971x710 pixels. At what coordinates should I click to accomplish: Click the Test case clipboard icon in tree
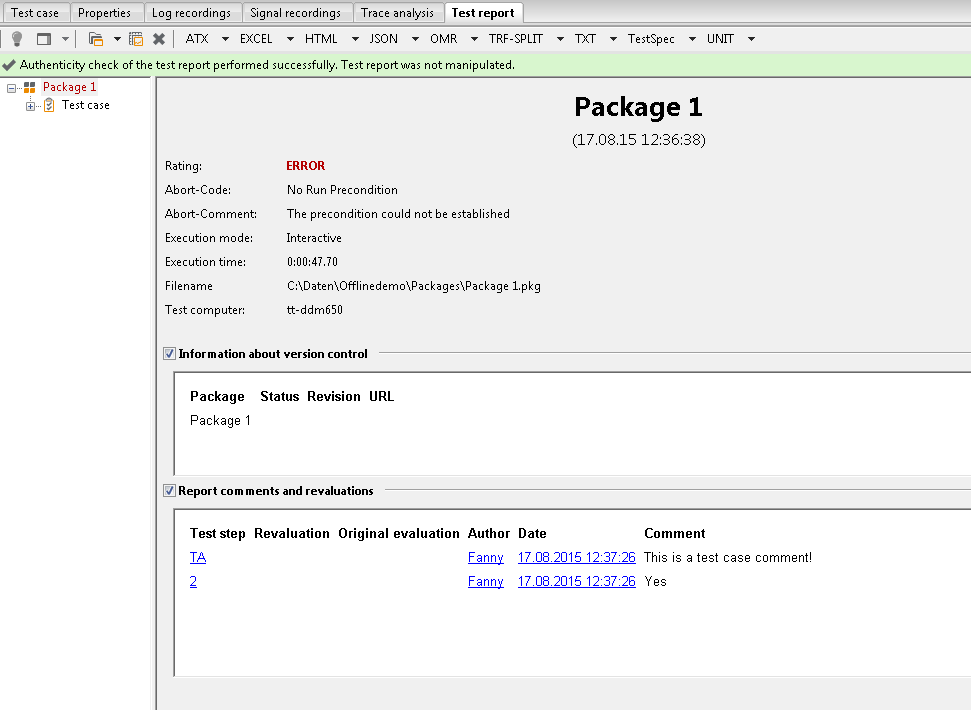coord(49,105)
